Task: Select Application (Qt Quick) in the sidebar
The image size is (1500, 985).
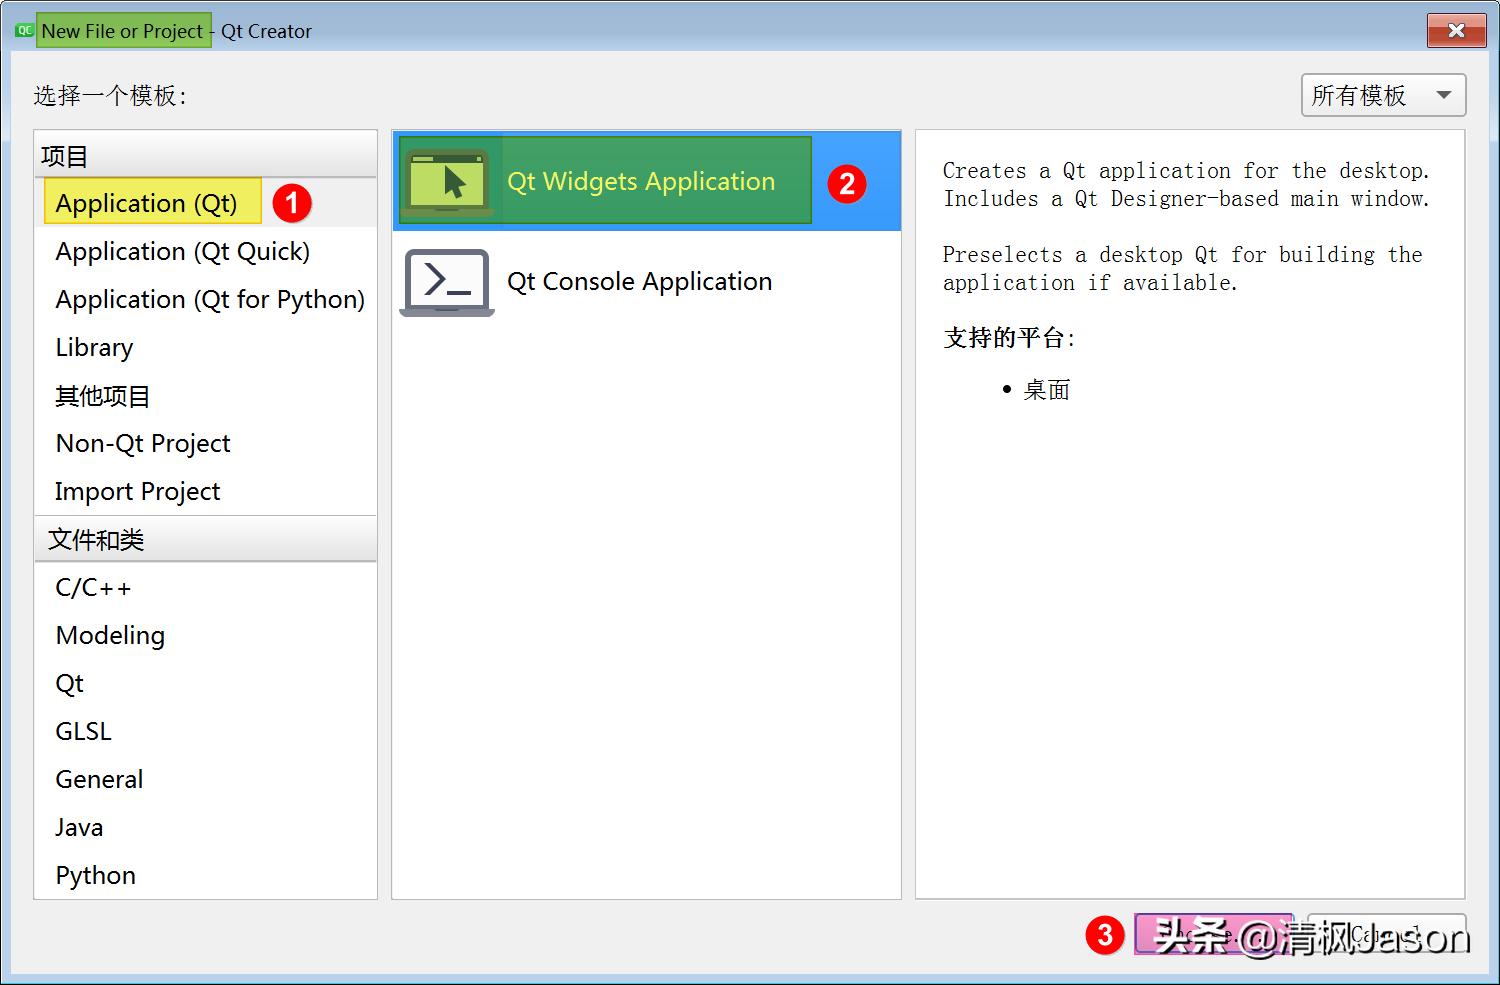Action: [x=182, y=251]
